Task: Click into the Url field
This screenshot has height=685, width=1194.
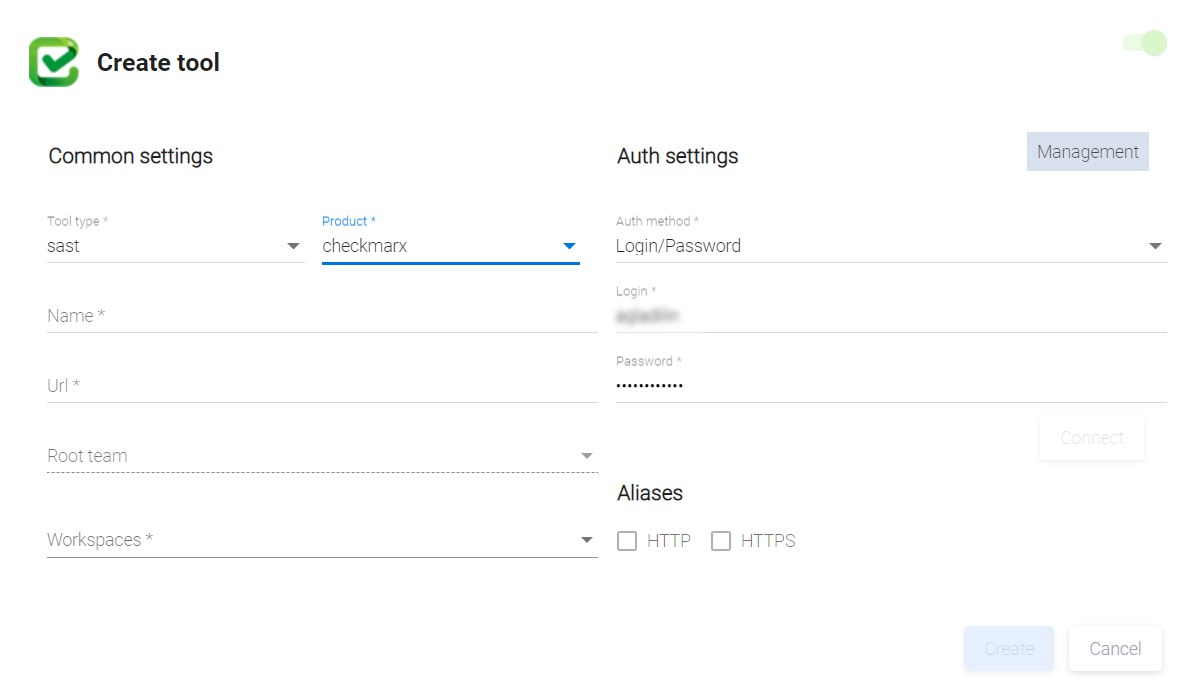Action: click(321, 386)
